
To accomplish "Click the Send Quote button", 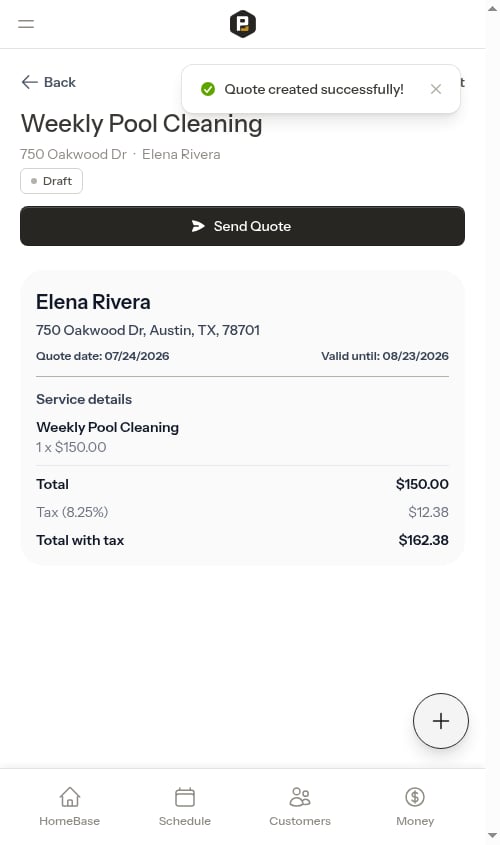I will [242, 226].
